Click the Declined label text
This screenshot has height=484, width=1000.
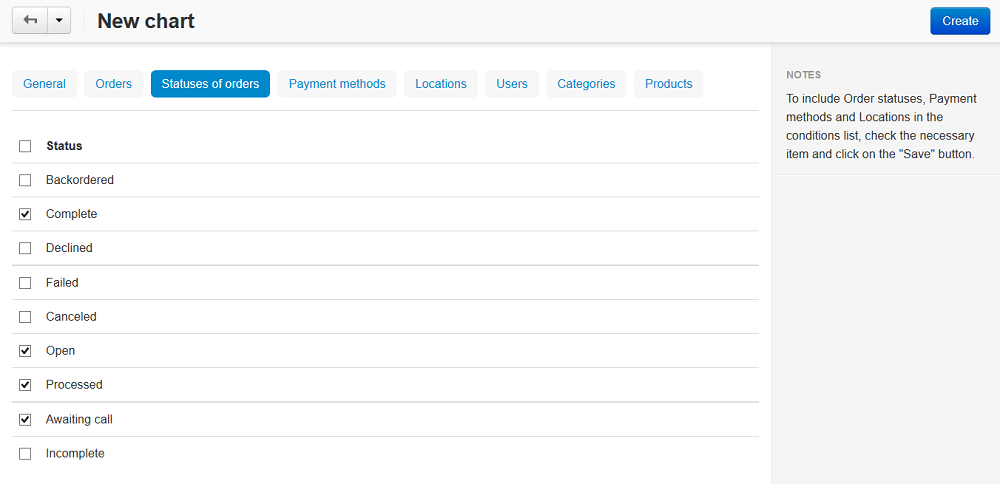coord(69,248)
